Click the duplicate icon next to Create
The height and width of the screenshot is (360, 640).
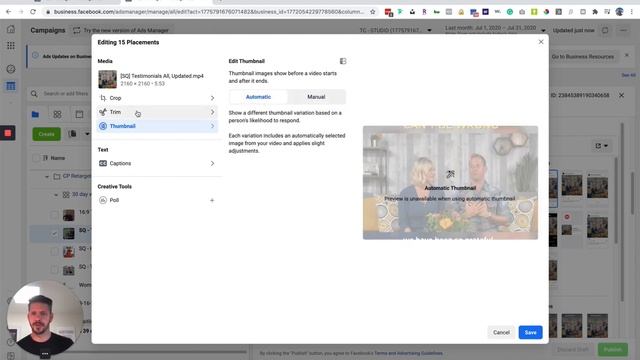tap(72, 134)
